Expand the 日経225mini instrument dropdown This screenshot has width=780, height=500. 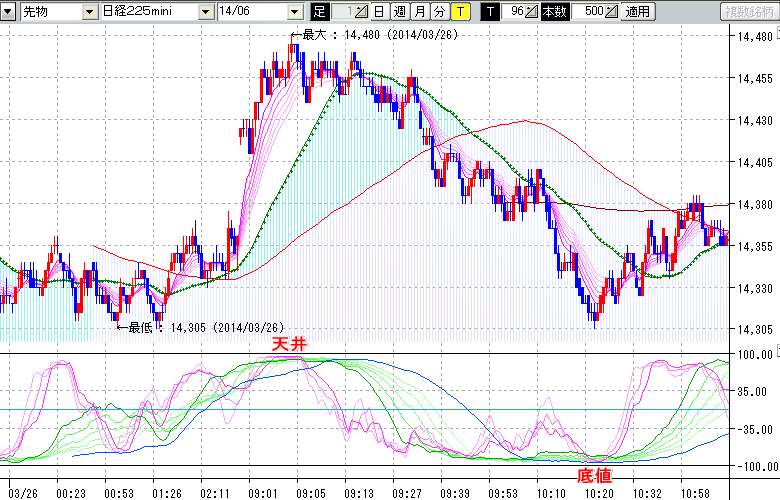(x=206, y=12)
